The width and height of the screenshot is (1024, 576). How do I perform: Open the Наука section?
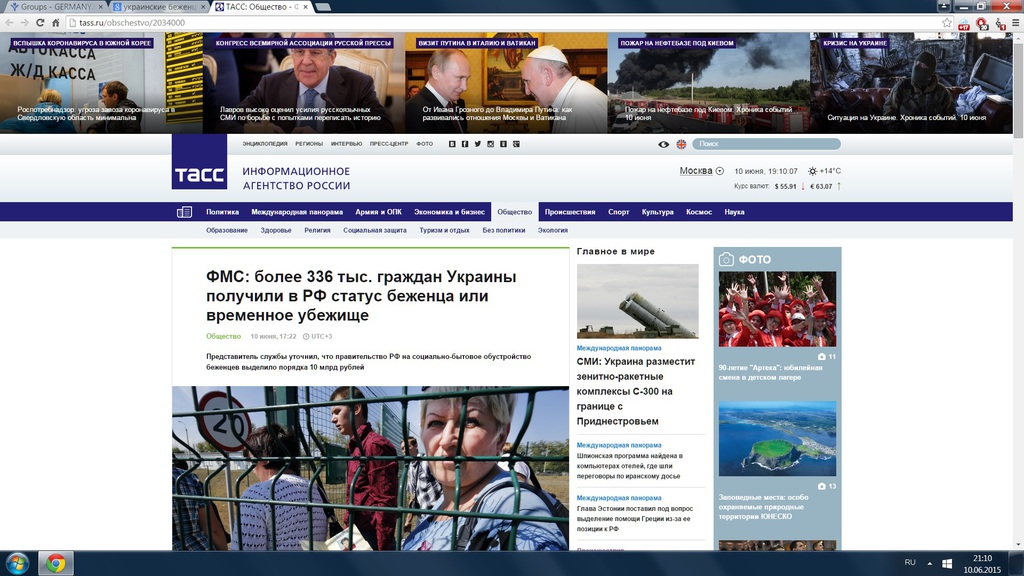[734, 212]
